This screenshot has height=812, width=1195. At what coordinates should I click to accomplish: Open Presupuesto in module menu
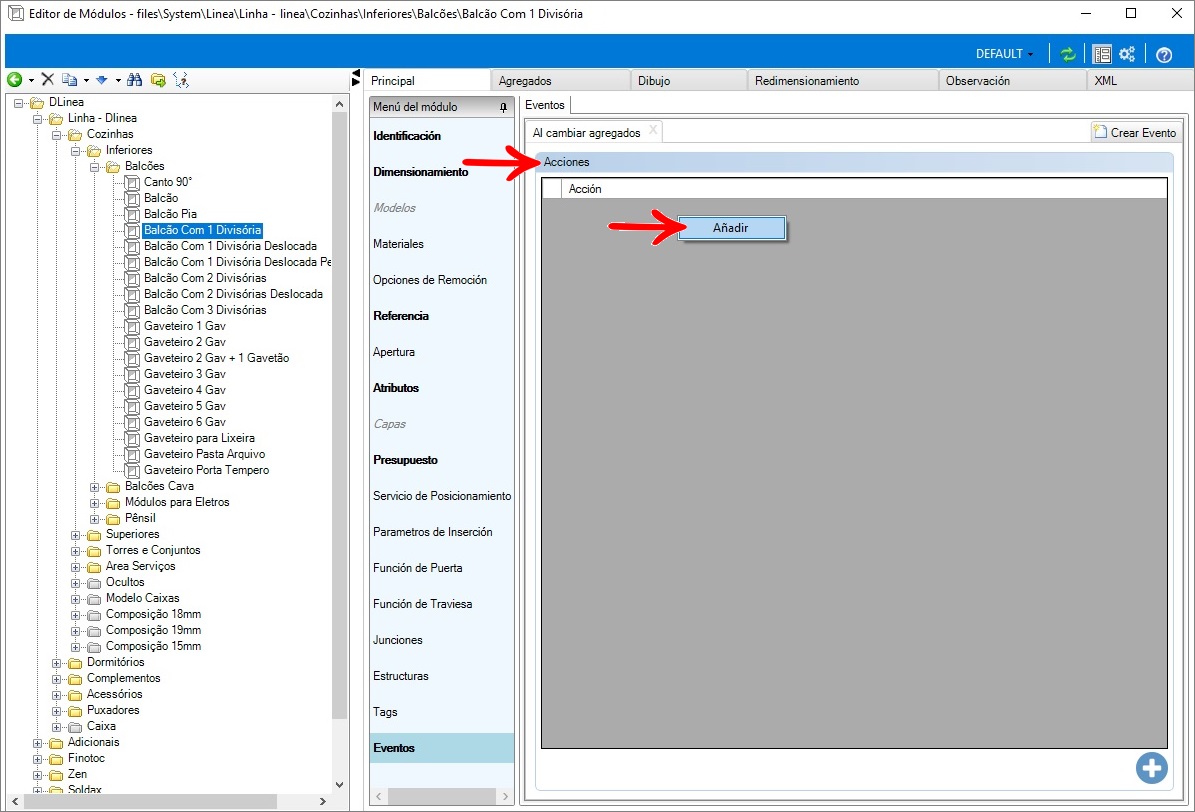pyautogui.click(x=405, y=460)
